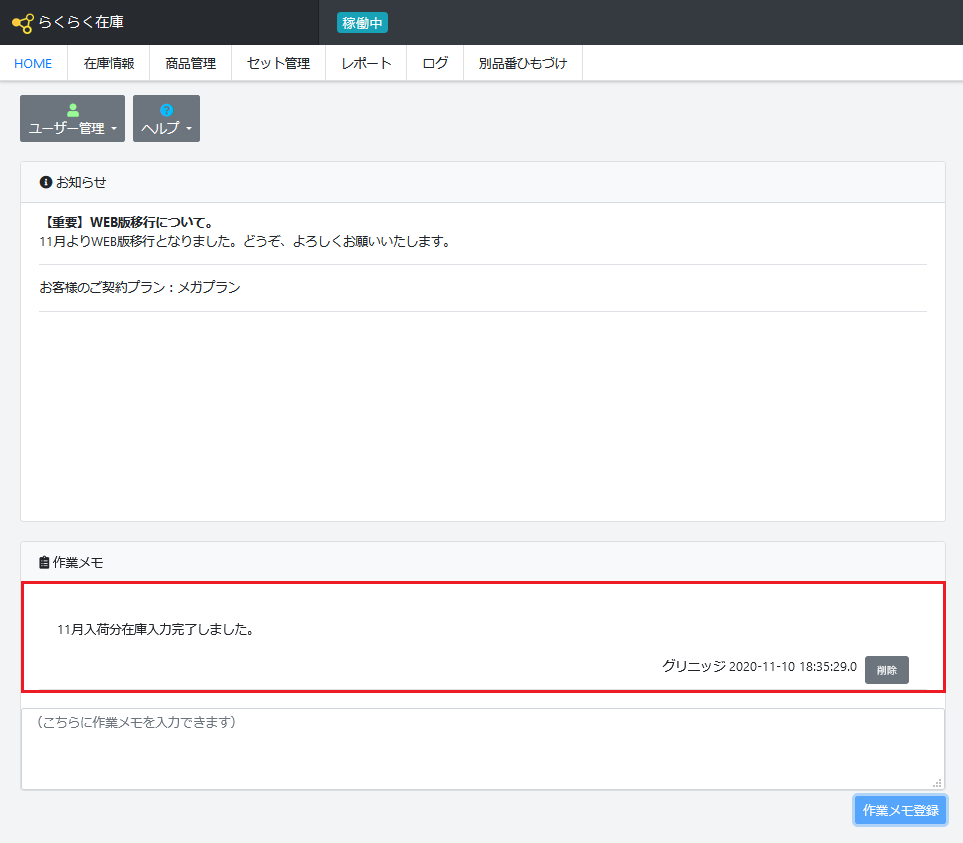Click the お知らせ info icon
Image resolution: width=963 pixels, height=843 pixels.
tap(45, 182)
